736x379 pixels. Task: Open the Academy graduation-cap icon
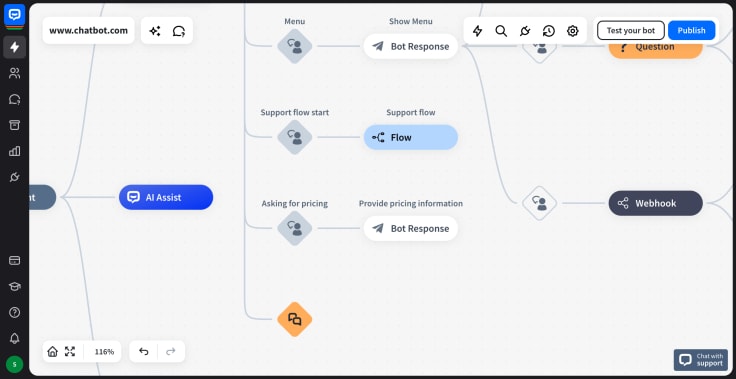click(14, 286)
